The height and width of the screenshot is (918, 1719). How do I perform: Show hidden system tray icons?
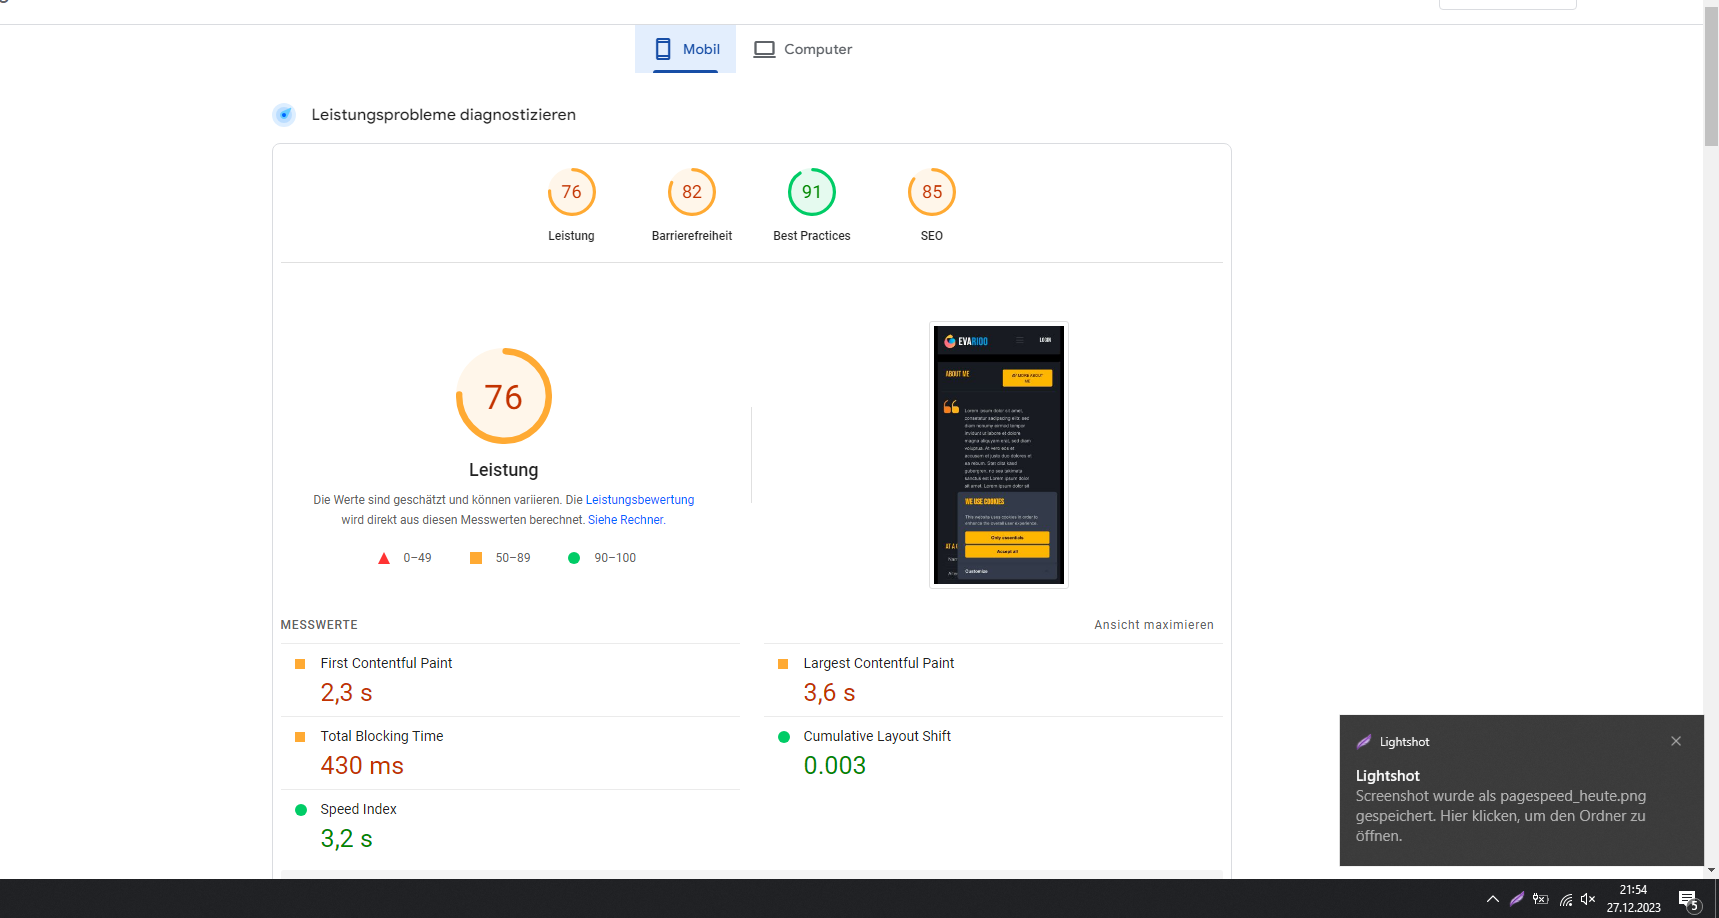[1492, 899]
